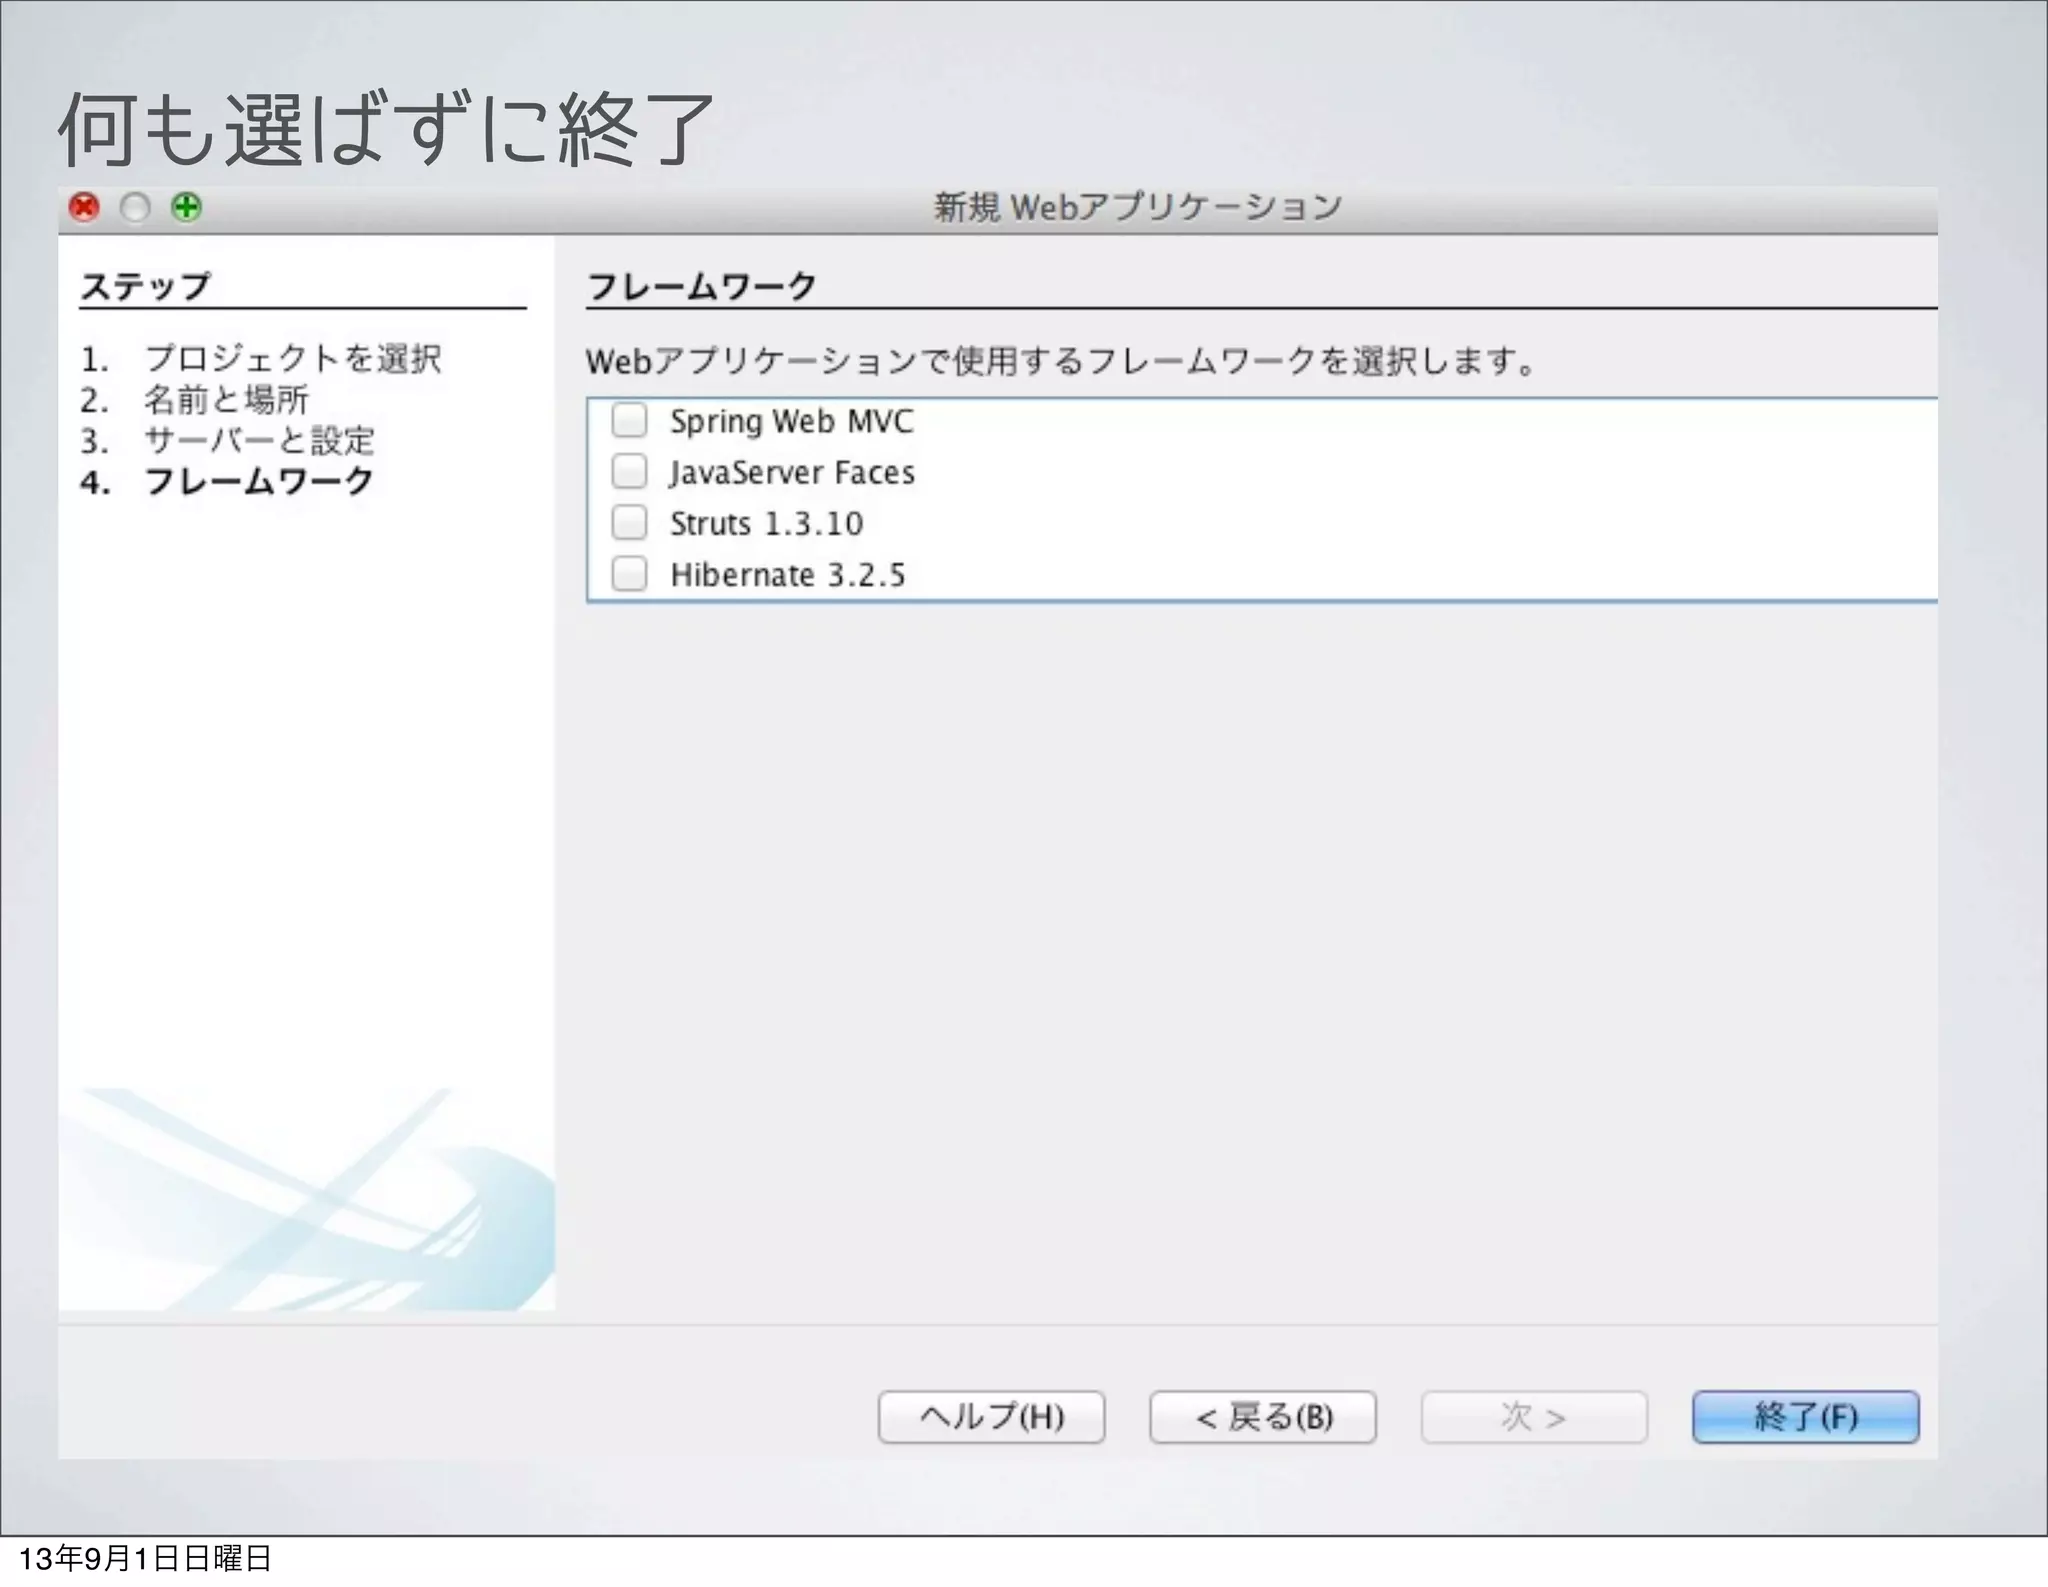Image resolution: width=2048 pixels, height=1587 pixels.
Task: Select step 2 名前と場所
Action: [226, 399]
